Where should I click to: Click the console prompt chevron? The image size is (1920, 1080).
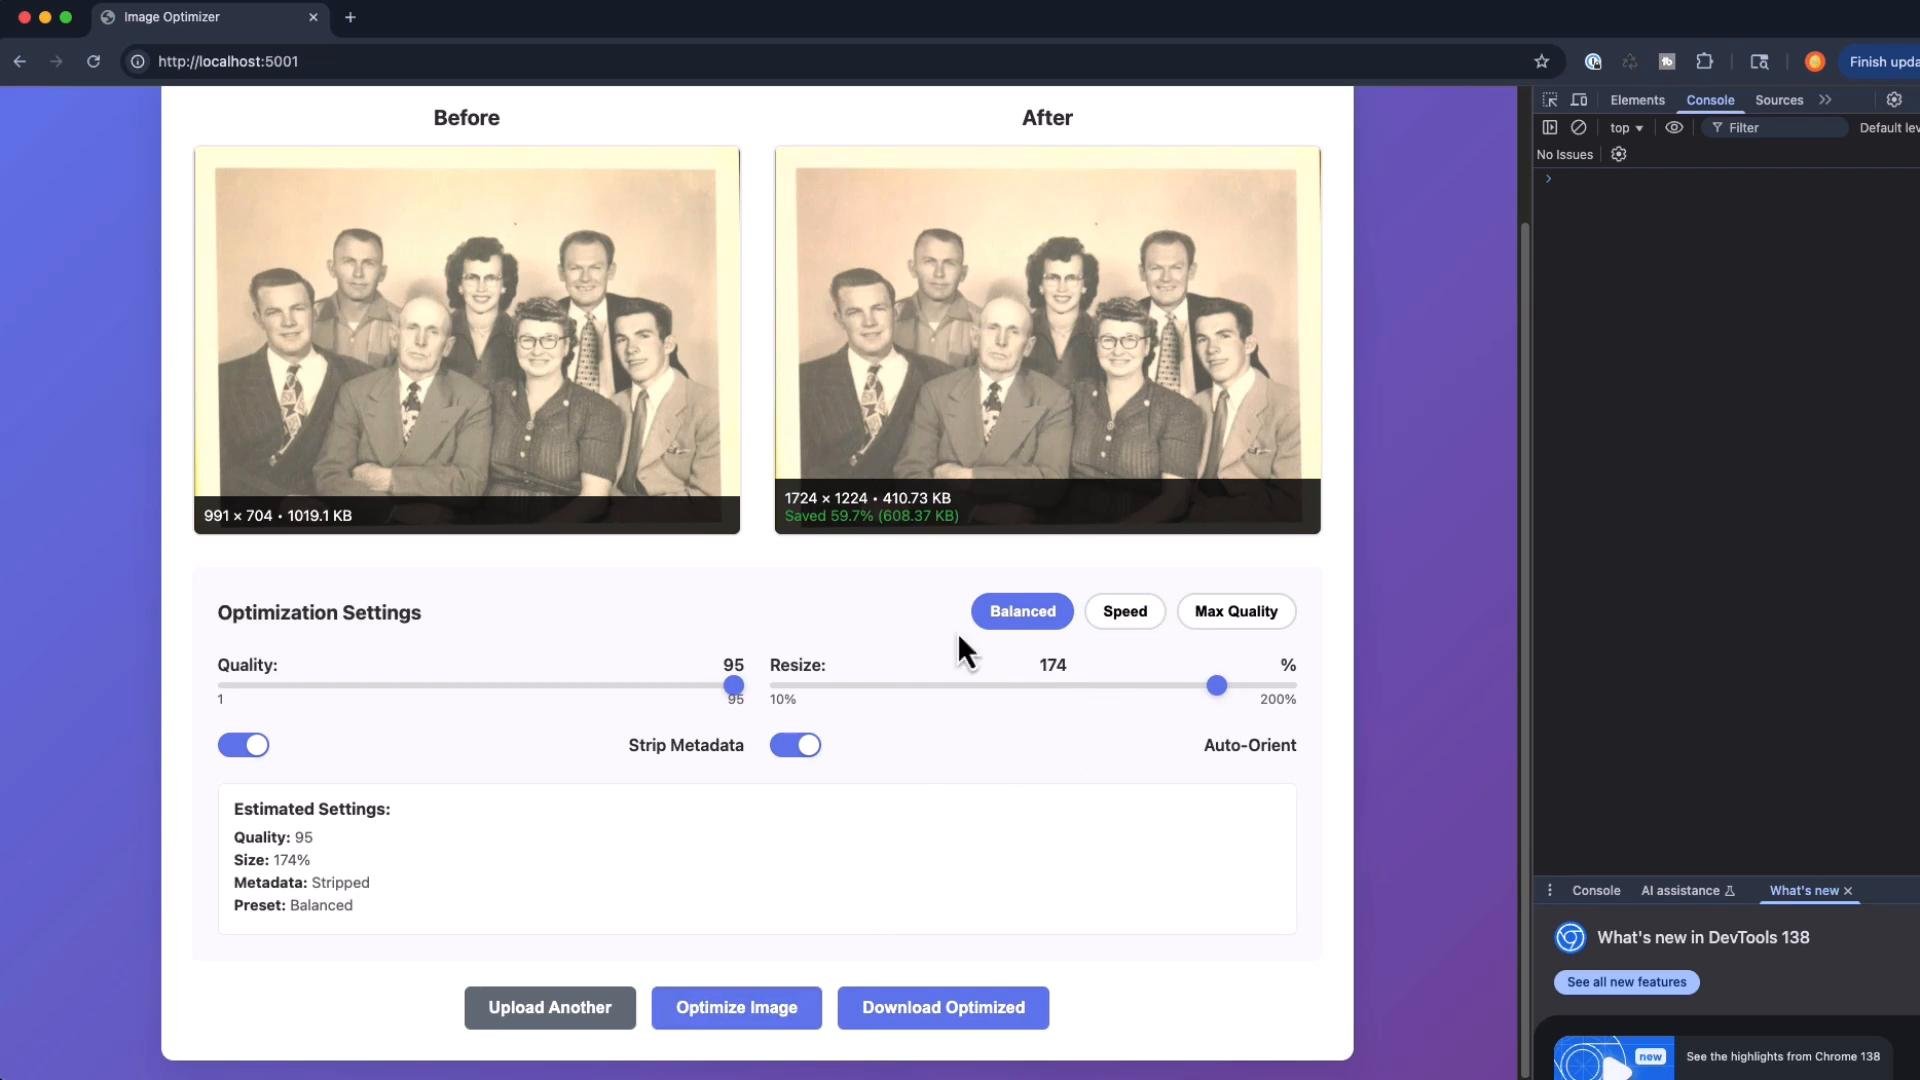click(x=1549, y=179)
